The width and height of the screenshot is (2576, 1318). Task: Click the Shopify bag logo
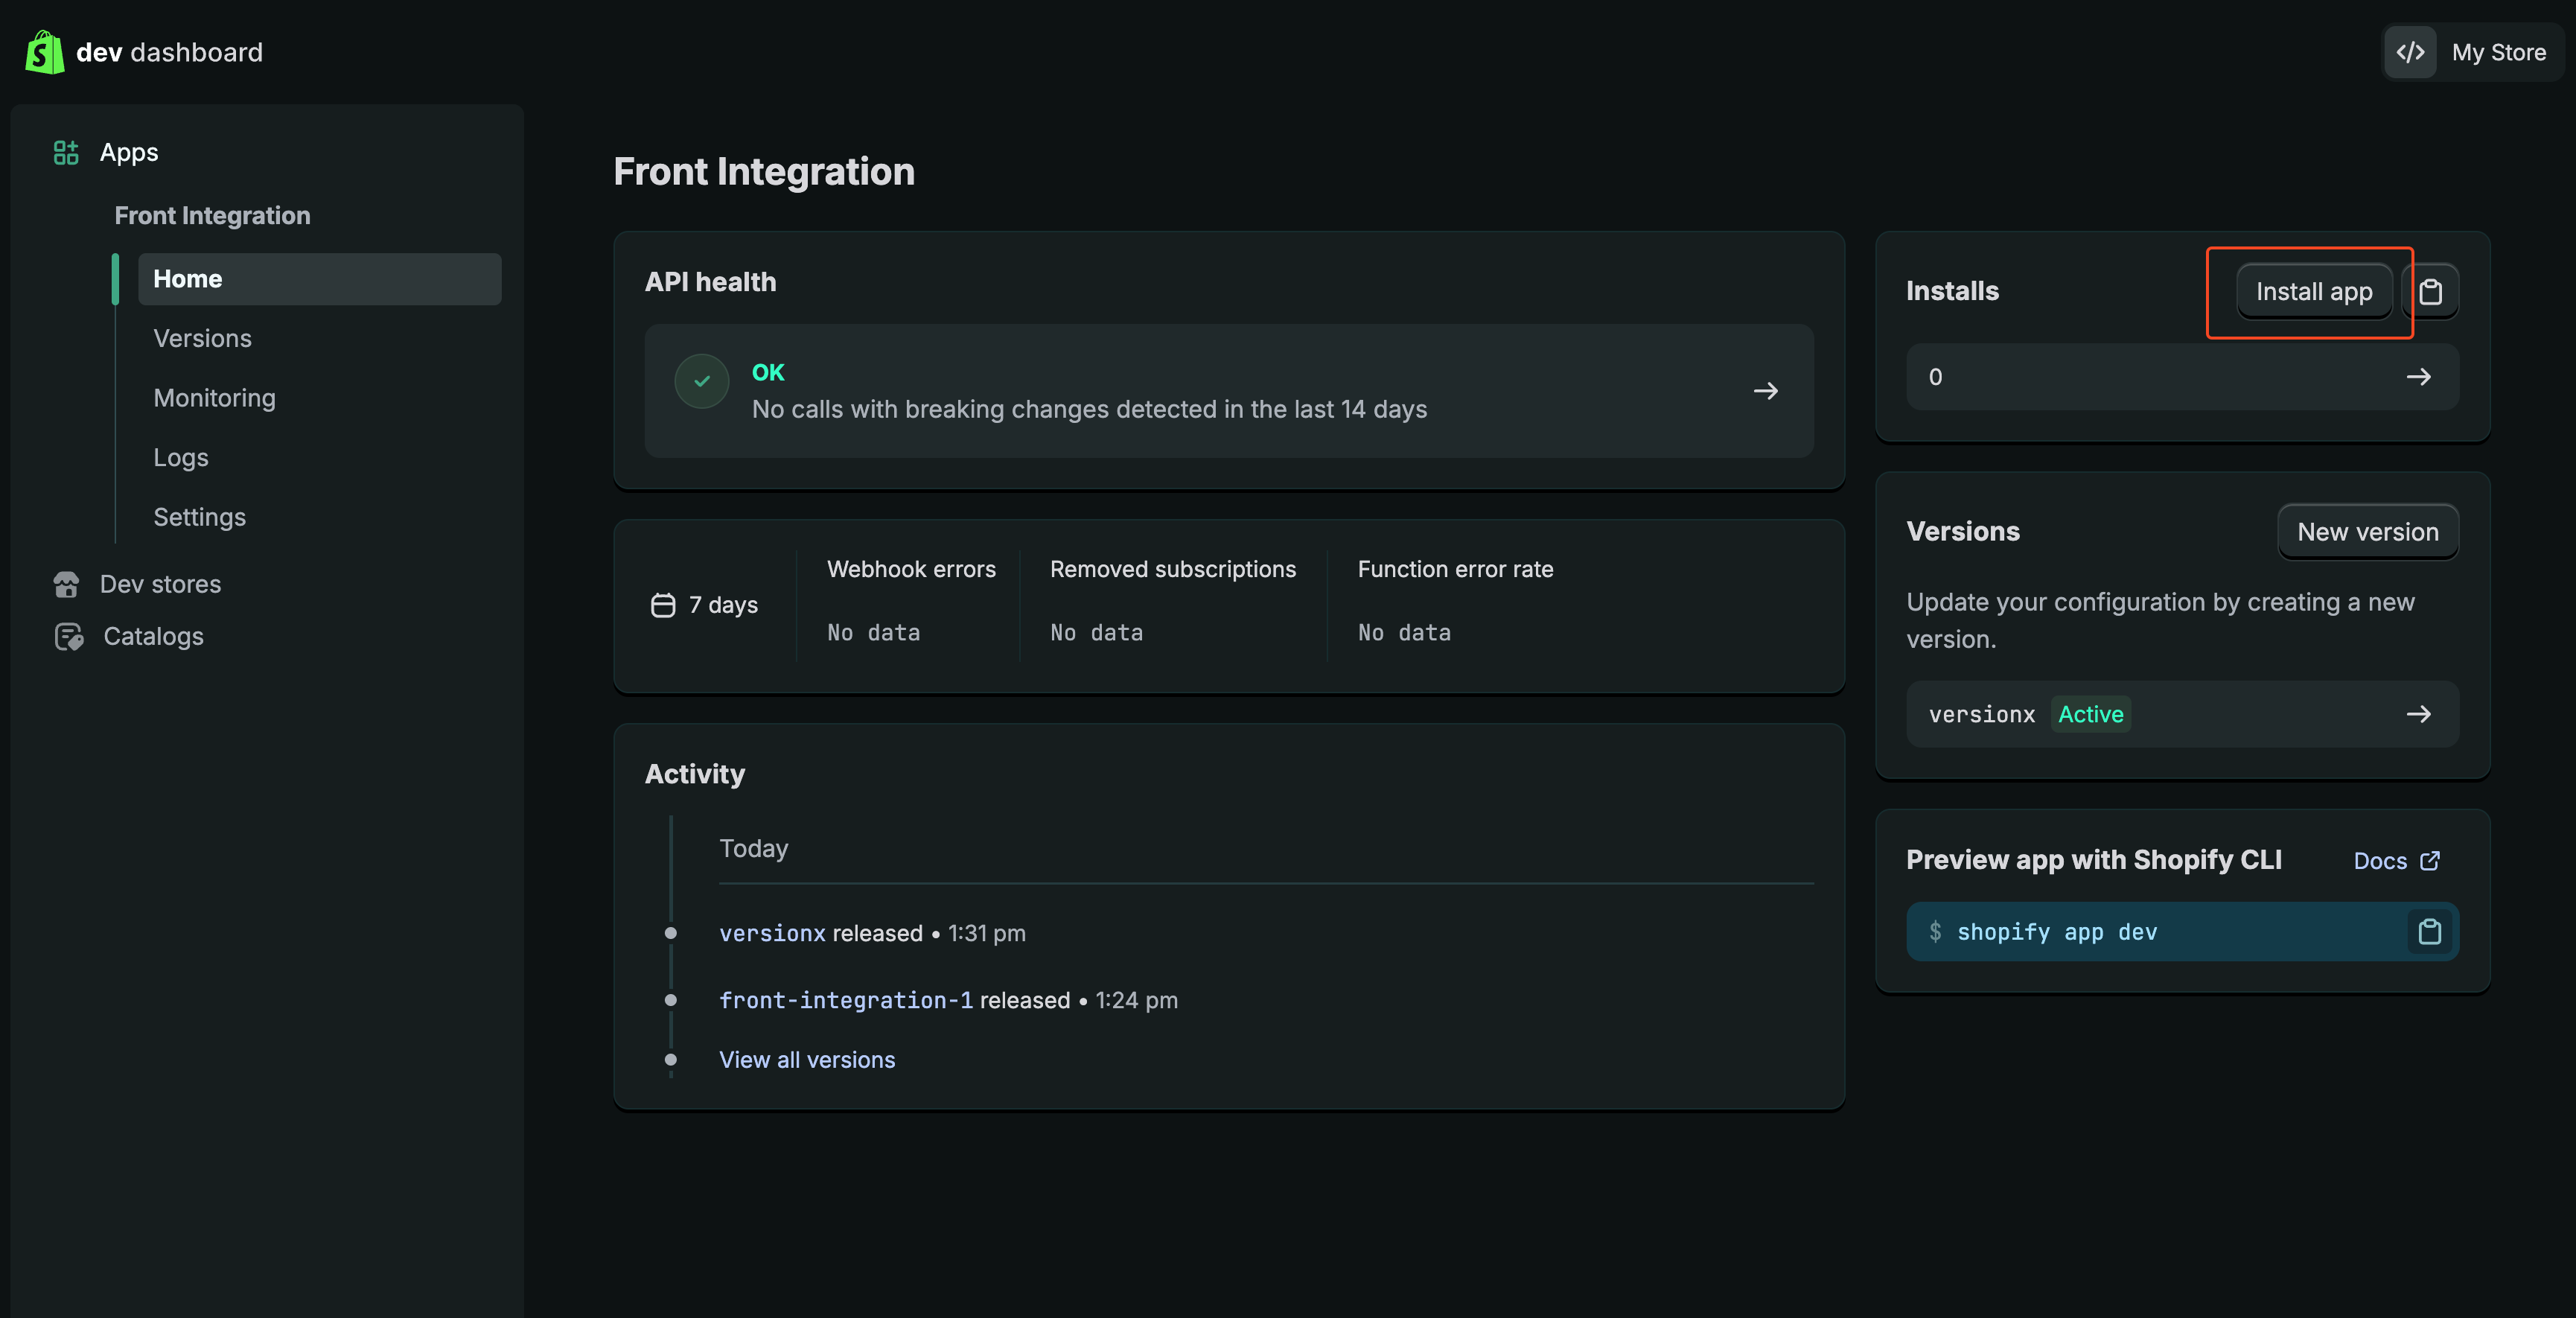click(x=44, y=52)
